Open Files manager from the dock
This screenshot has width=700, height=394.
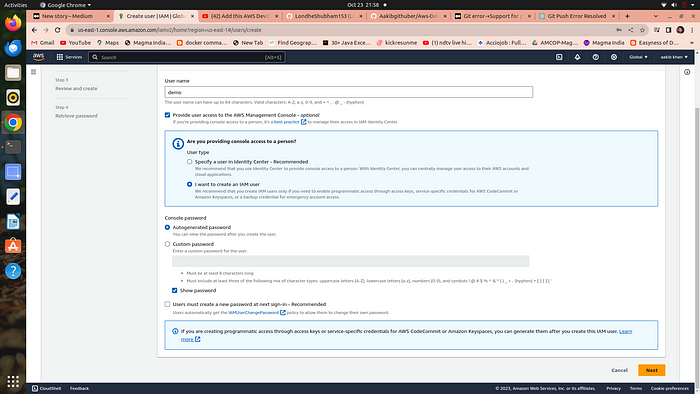(x=13, y=73)
